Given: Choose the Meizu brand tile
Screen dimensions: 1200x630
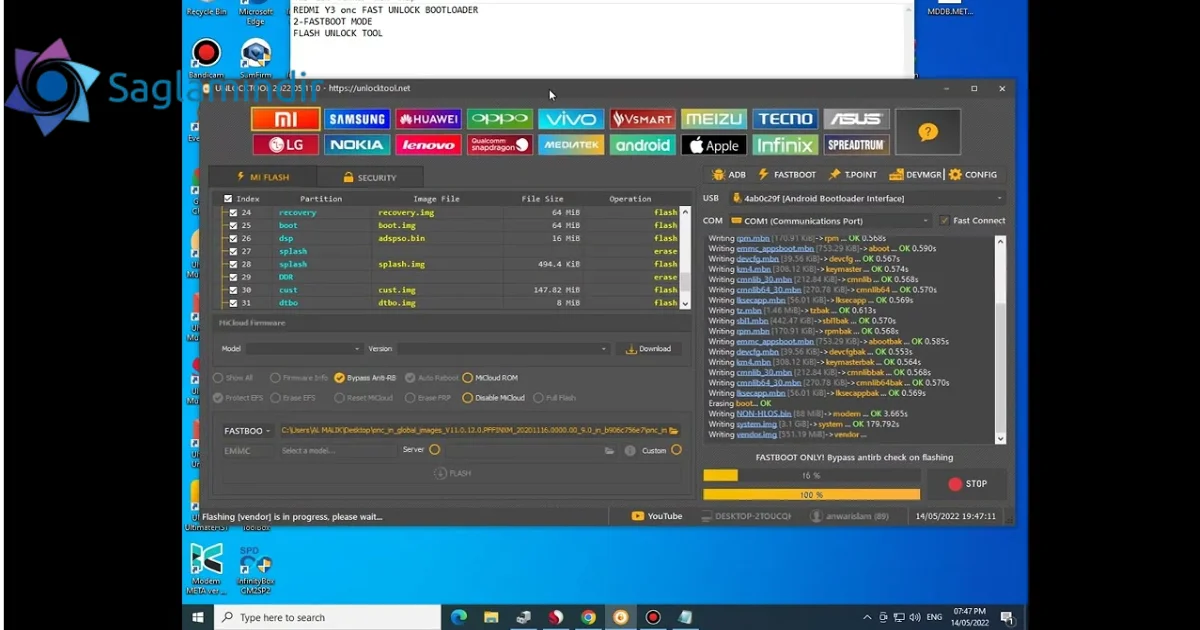Looking at the screenshot, I should click(x=714, y=119).
